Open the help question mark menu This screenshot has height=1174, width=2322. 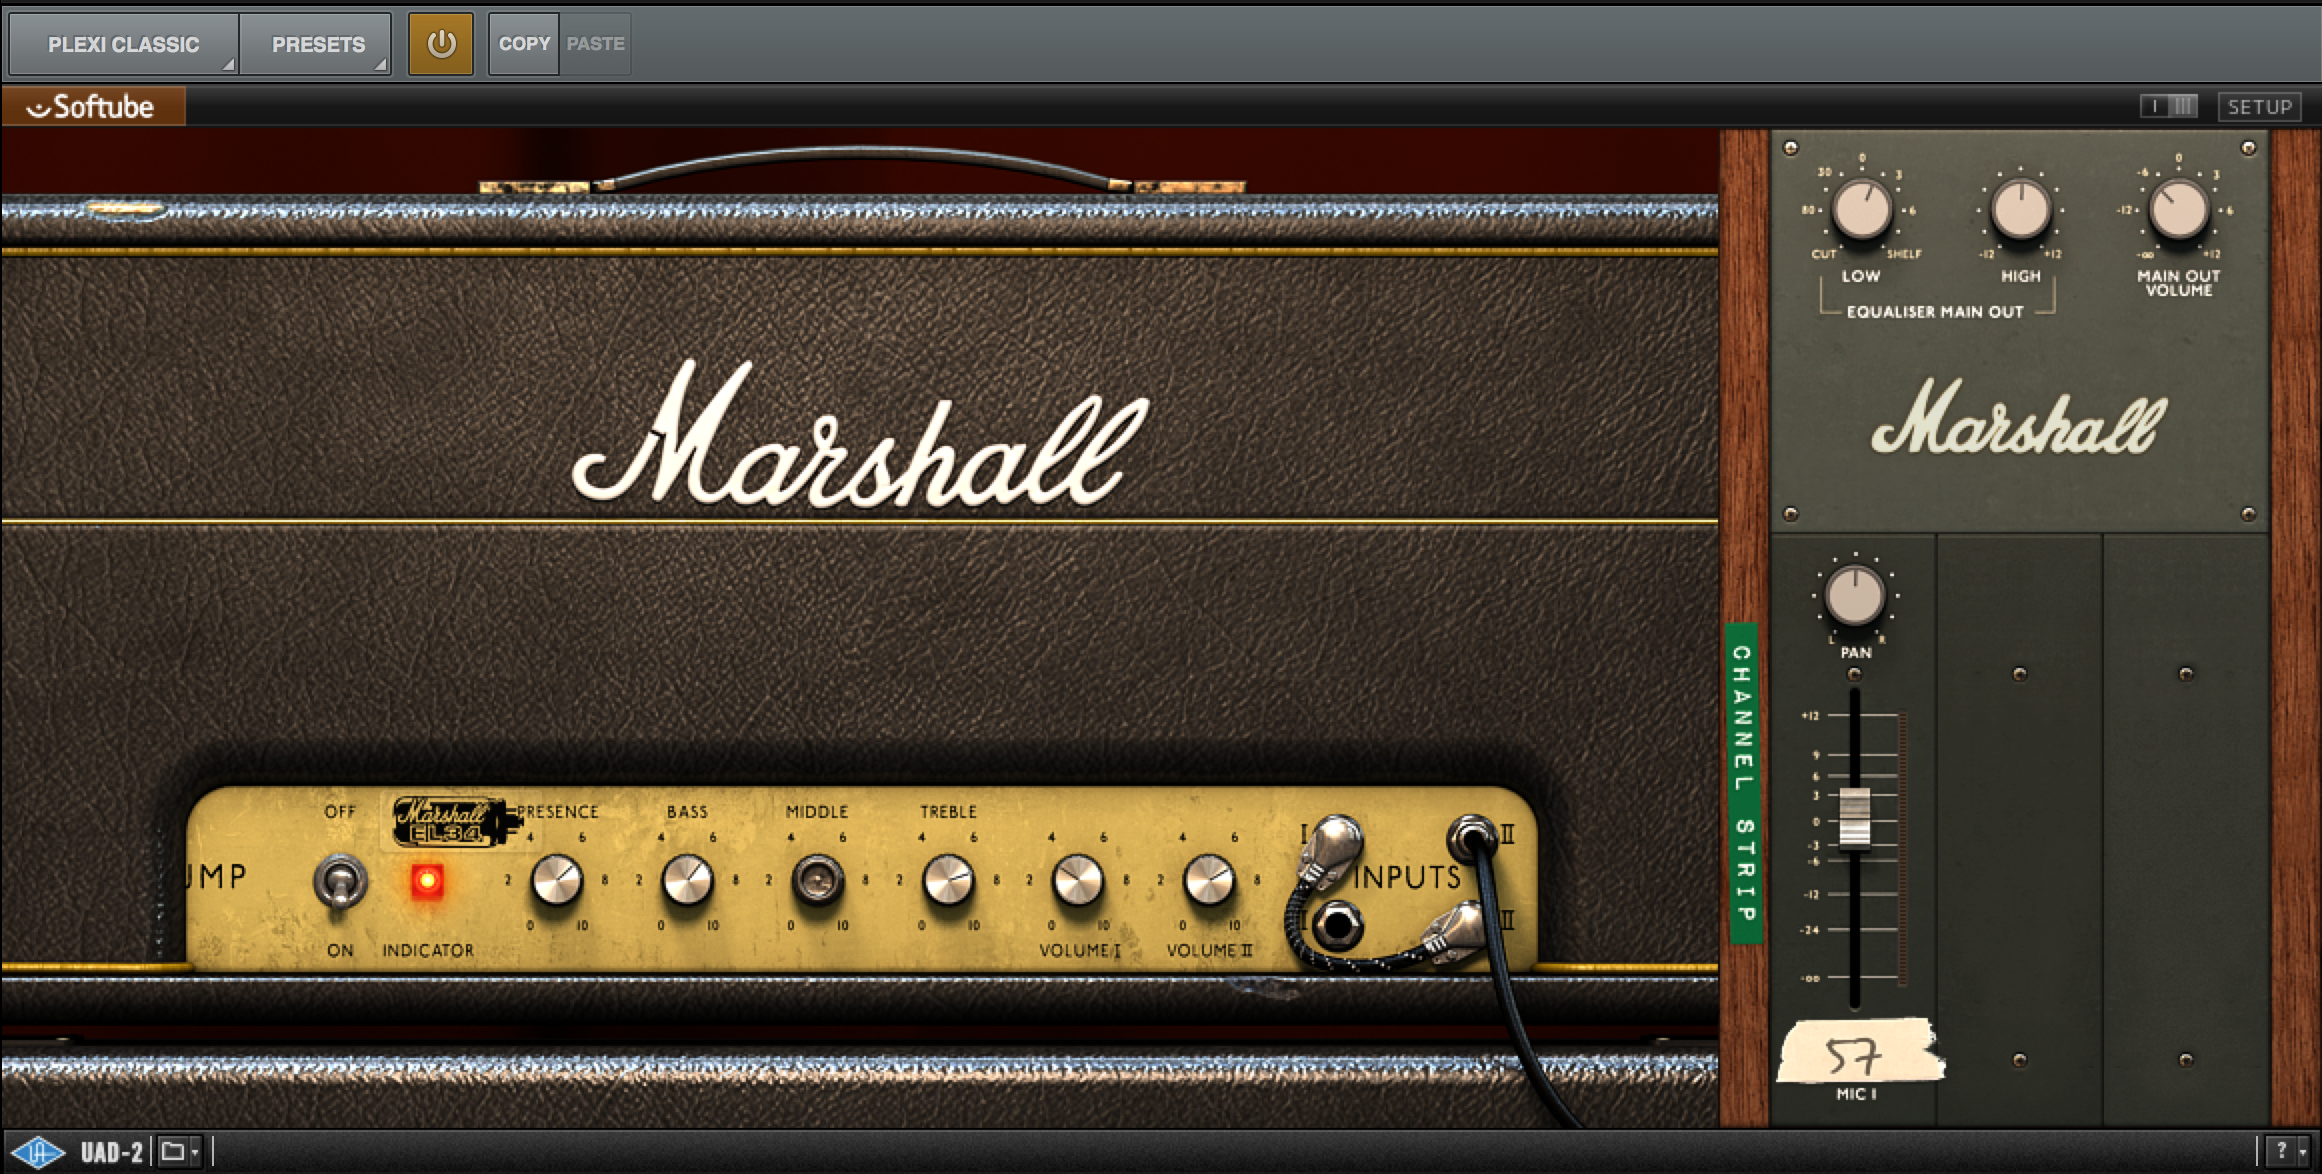point(2287,1151)
